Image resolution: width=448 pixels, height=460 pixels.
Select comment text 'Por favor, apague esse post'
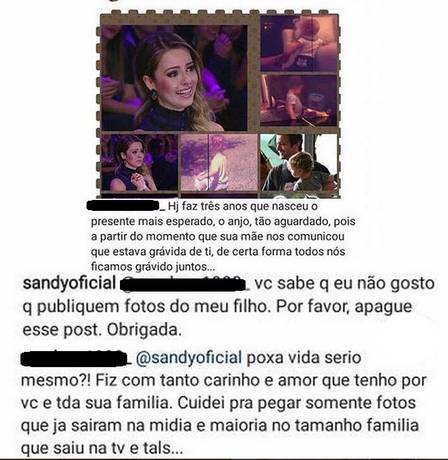[x=217, y=318]
